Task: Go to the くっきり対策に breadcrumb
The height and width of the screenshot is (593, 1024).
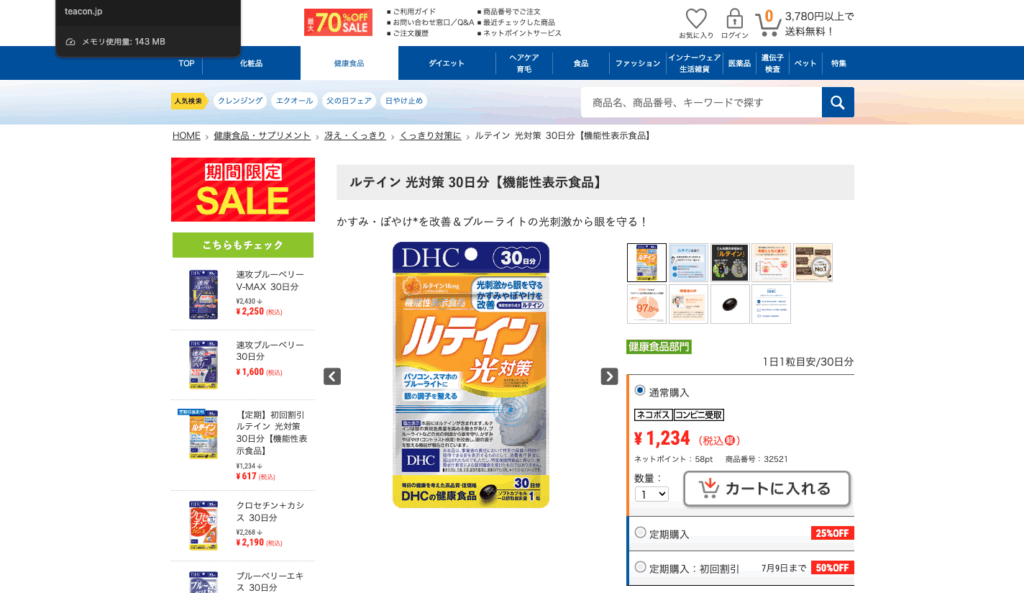Action: click(430, 136)
